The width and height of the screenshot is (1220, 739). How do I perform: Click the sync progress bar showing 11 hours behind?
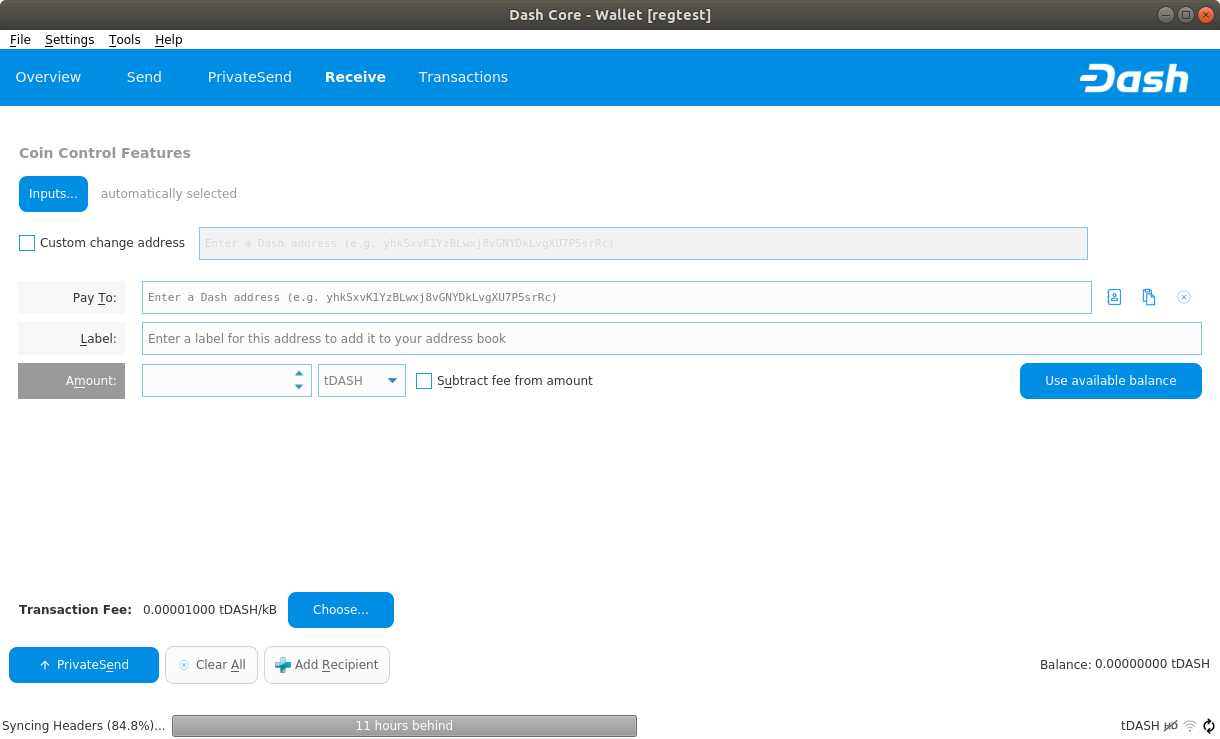(x=404, y=726)
